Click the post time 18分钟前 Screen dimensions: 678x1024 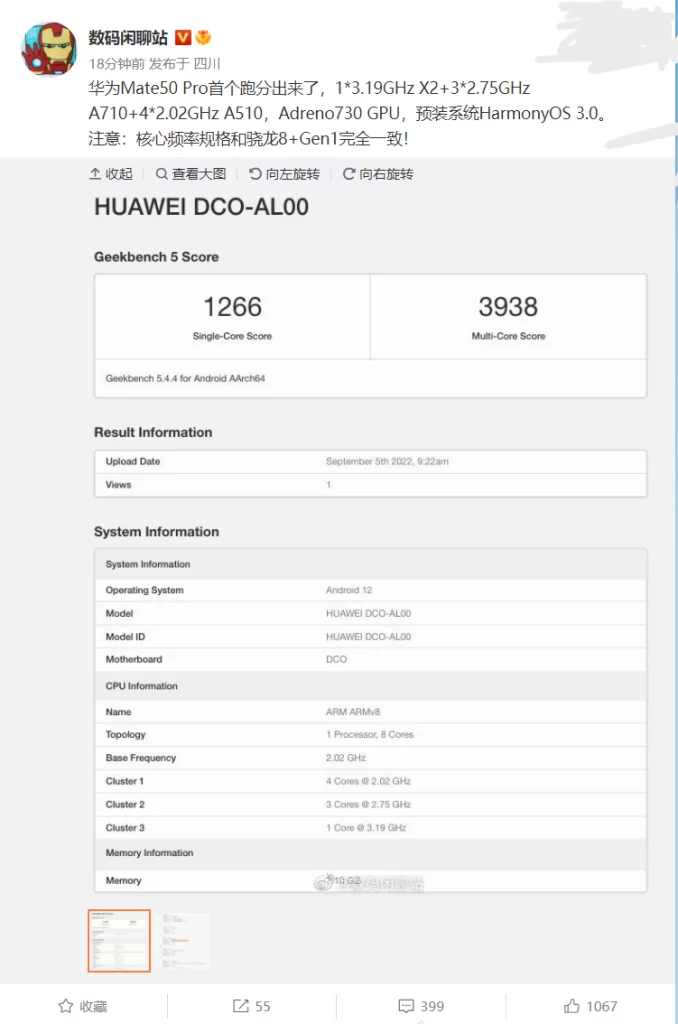[116, 63]
